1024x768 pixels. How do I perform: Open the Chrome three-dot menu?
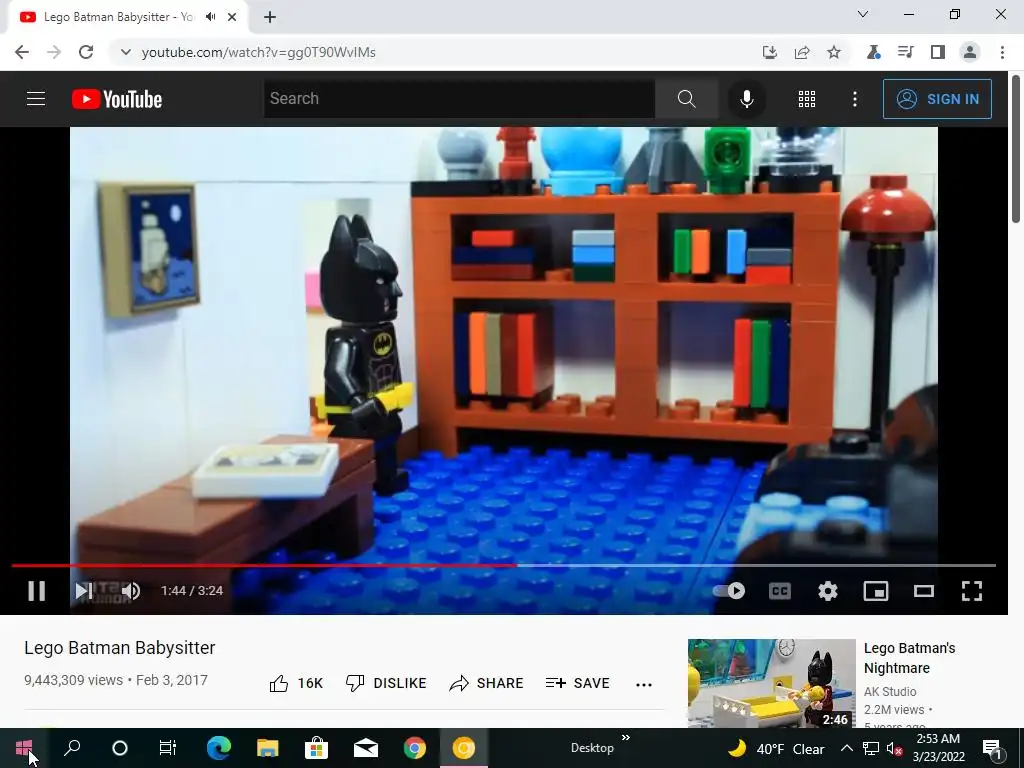pyautogui.click(x=1002, y=52)
